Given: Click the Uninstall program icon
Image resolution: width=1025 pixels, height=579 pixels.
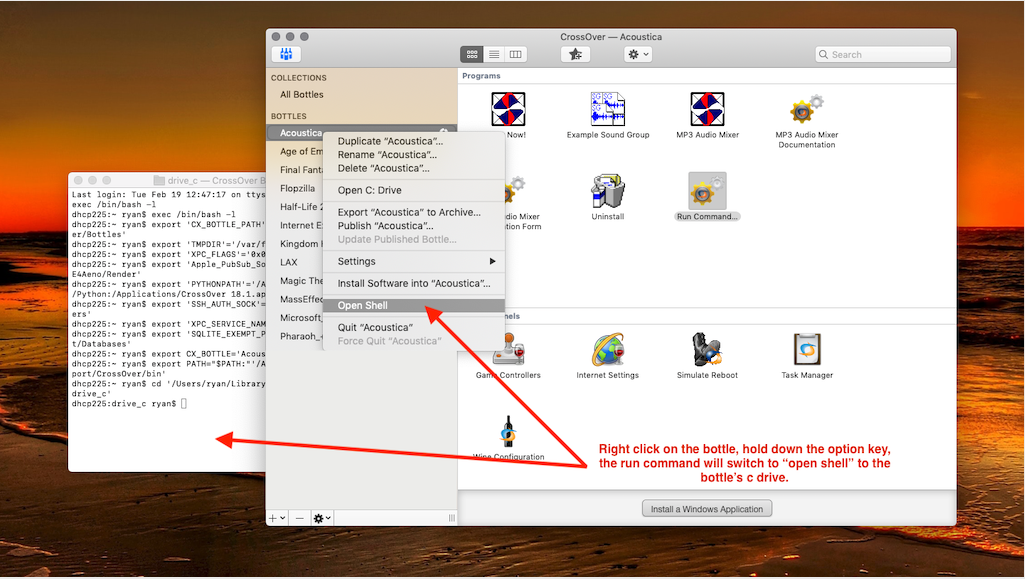Looking at the screenshot, I should 608,191.
